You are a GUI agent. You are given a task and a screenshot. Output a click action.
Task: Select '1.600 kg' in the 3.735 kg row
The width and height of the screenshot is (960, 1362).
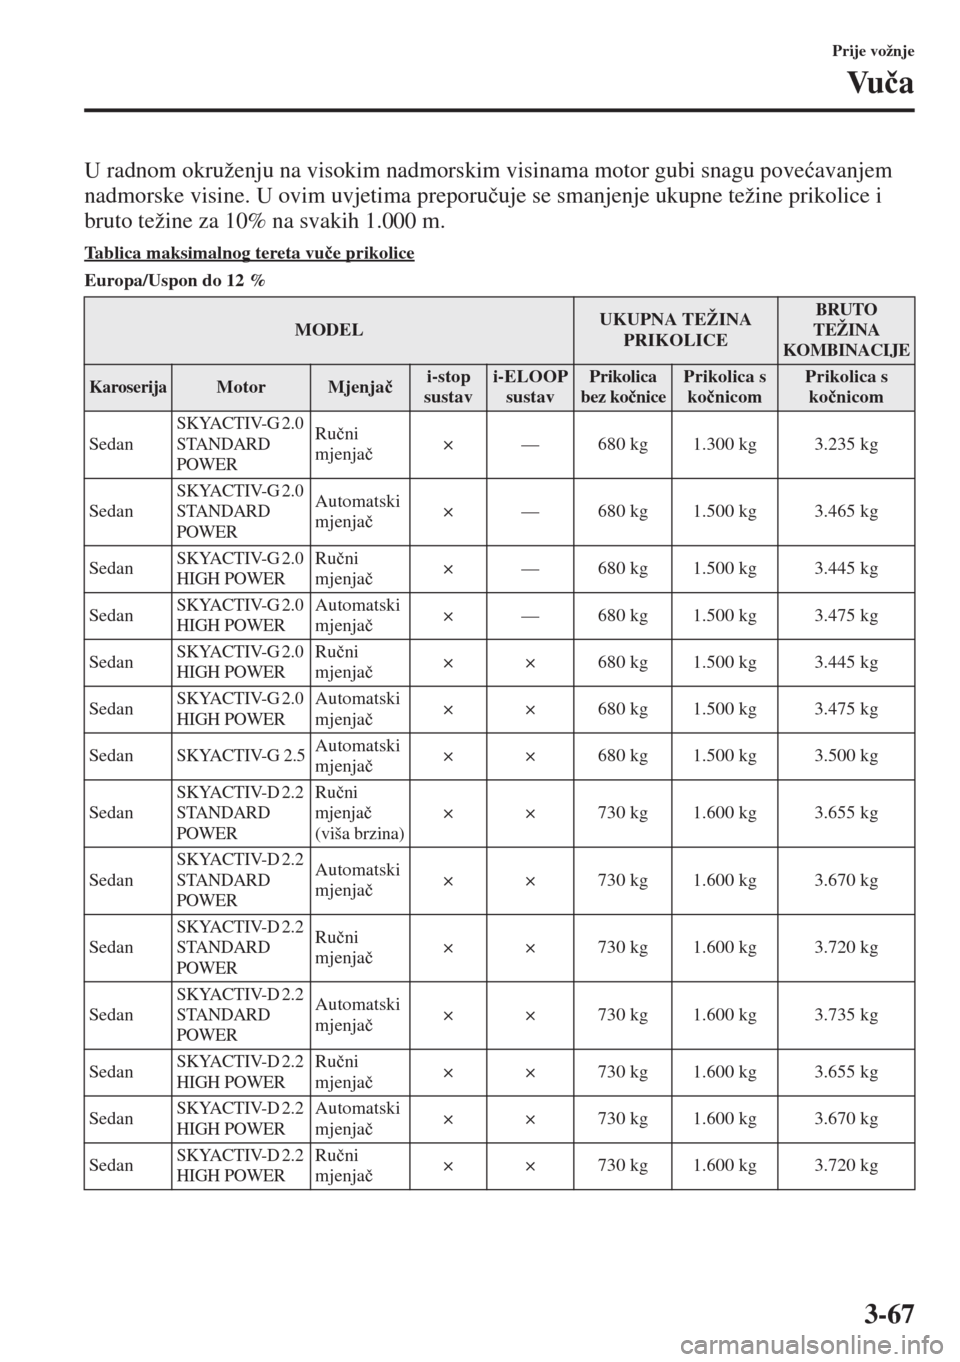coord(725,1015)
